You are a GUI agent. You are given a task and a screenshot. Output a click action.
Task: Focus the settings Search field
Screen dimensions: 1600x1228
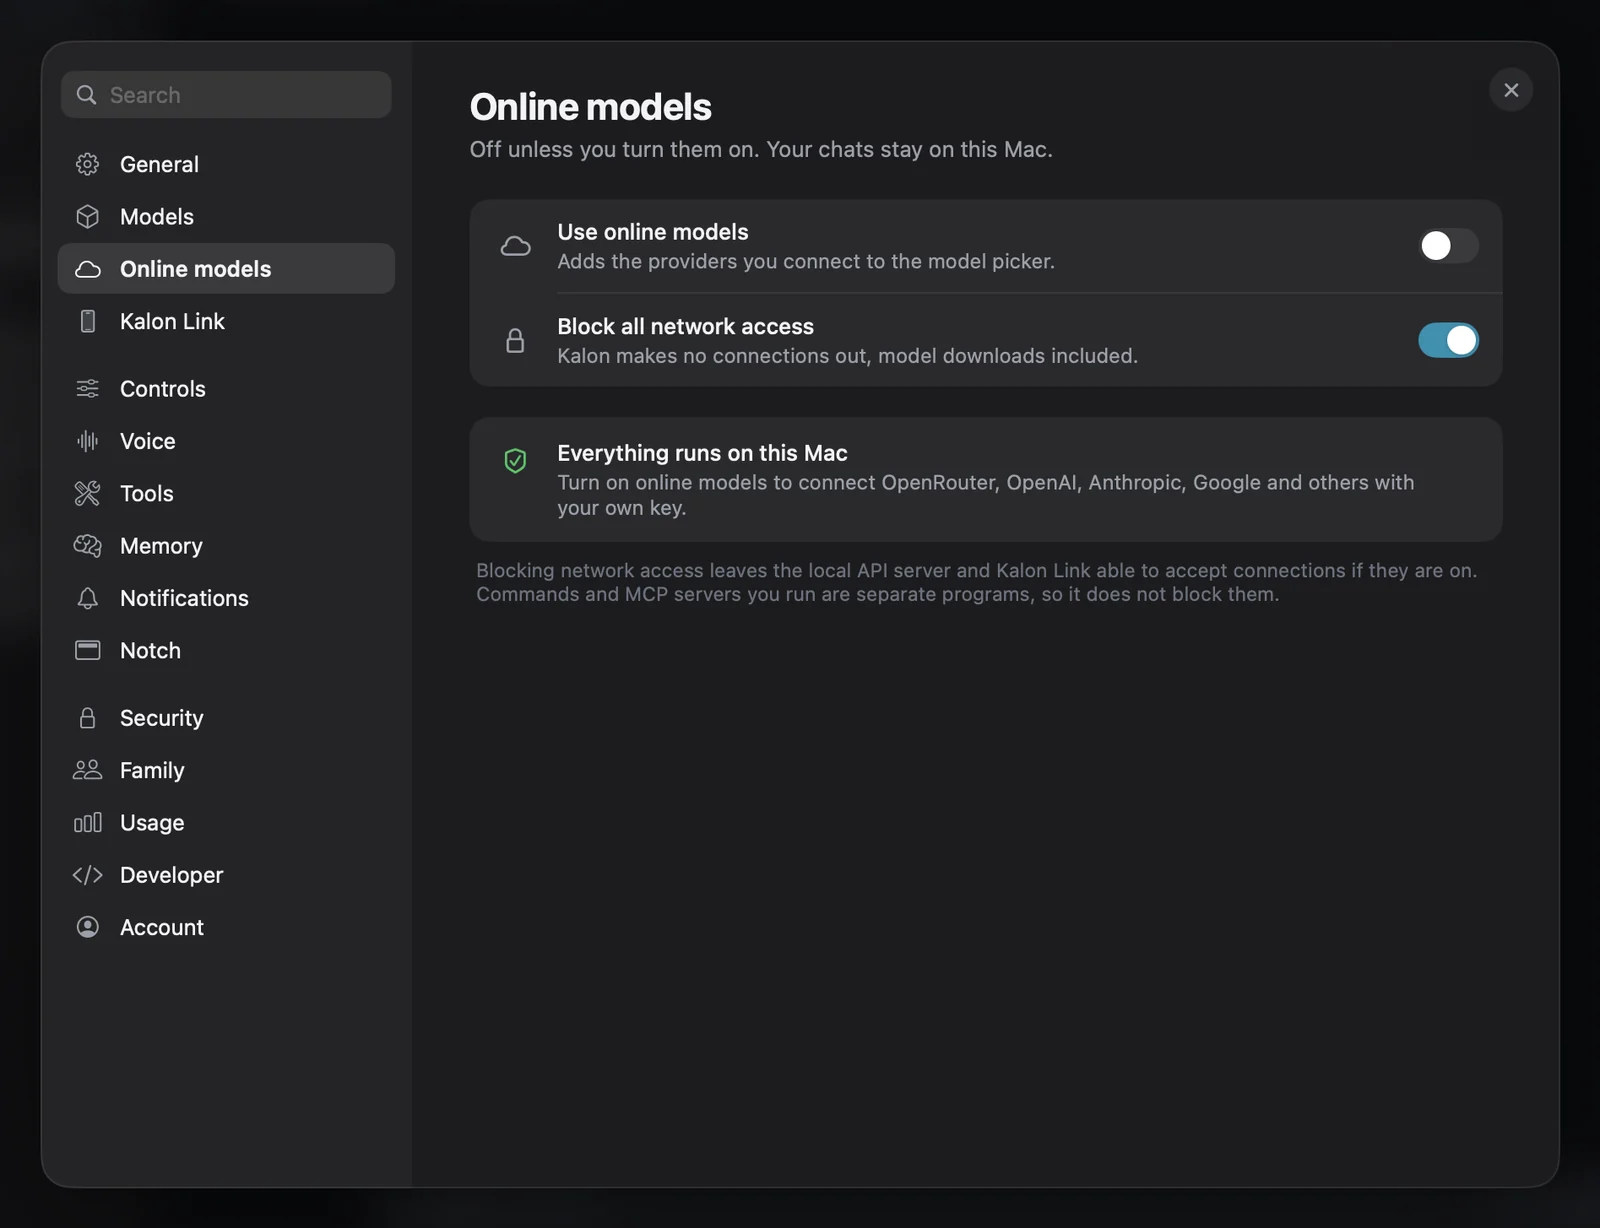226,95
